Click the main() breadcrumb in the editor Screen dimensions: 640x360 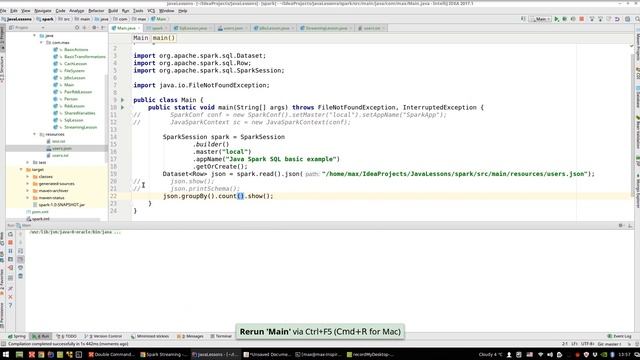coord(164,38)
